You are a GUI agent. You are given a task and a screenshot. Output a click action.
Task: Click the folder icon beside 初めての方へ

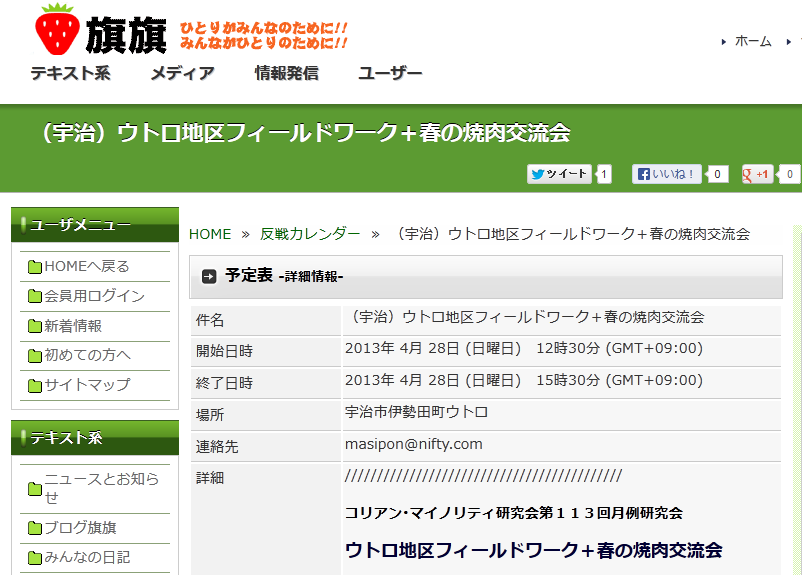pos(34,356)
